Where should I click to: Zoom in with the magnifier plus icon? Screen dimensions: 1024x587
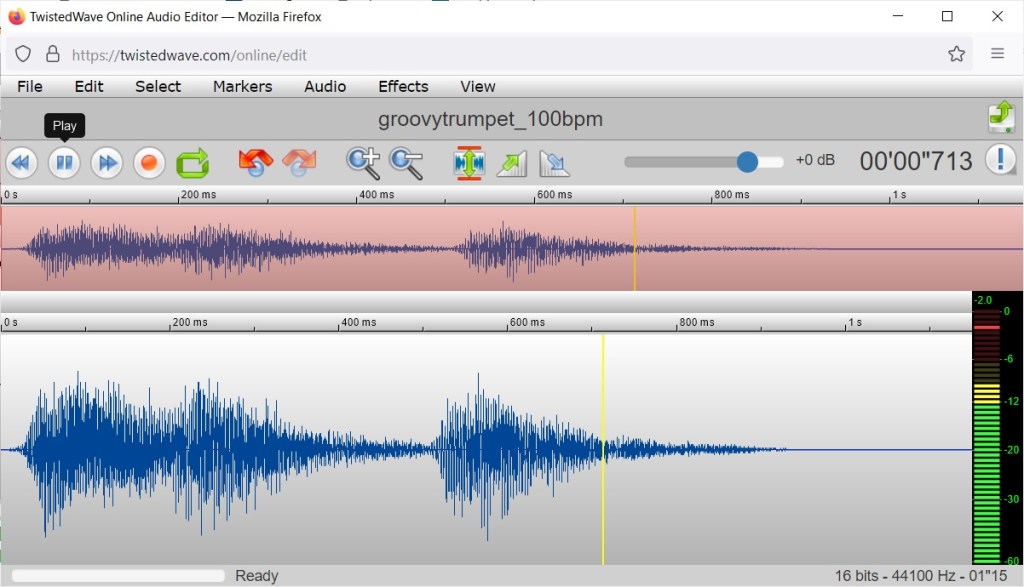[363, 162]
